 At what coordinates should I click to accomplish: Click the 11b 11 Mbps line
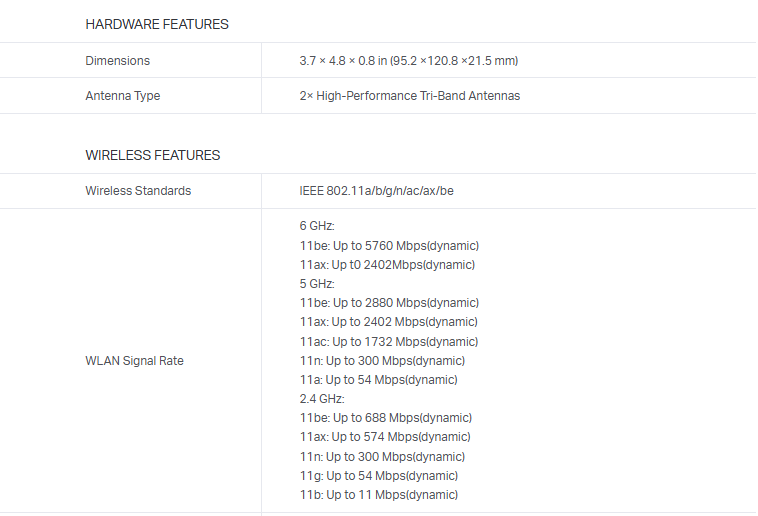(378, 495)
